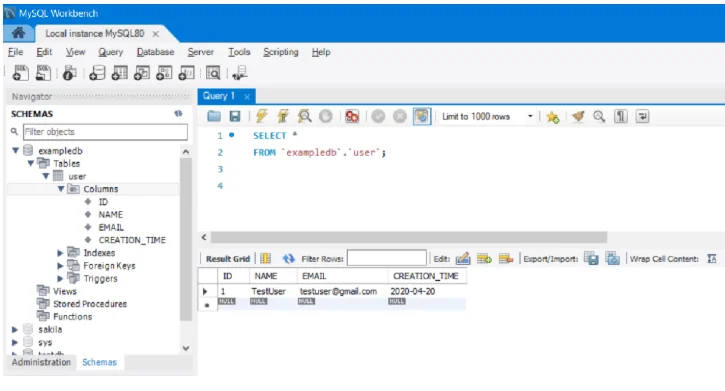The image size is (725, 391).
Task: Rollback transaction X icon
Action: point(399,116)
